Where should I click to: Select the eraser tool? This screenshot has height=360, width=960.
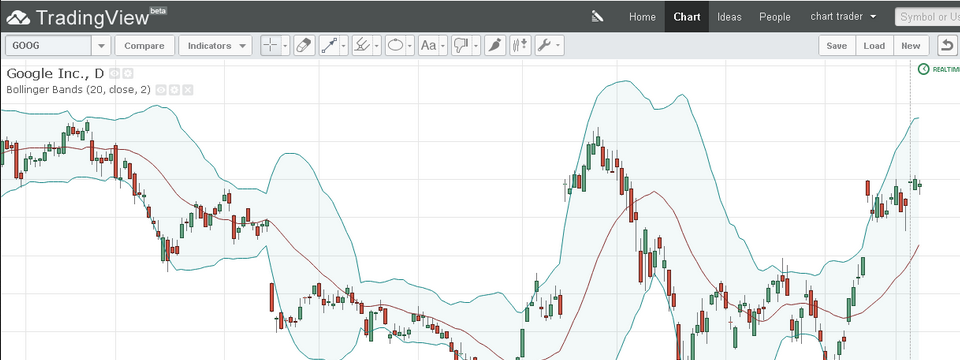304,46
